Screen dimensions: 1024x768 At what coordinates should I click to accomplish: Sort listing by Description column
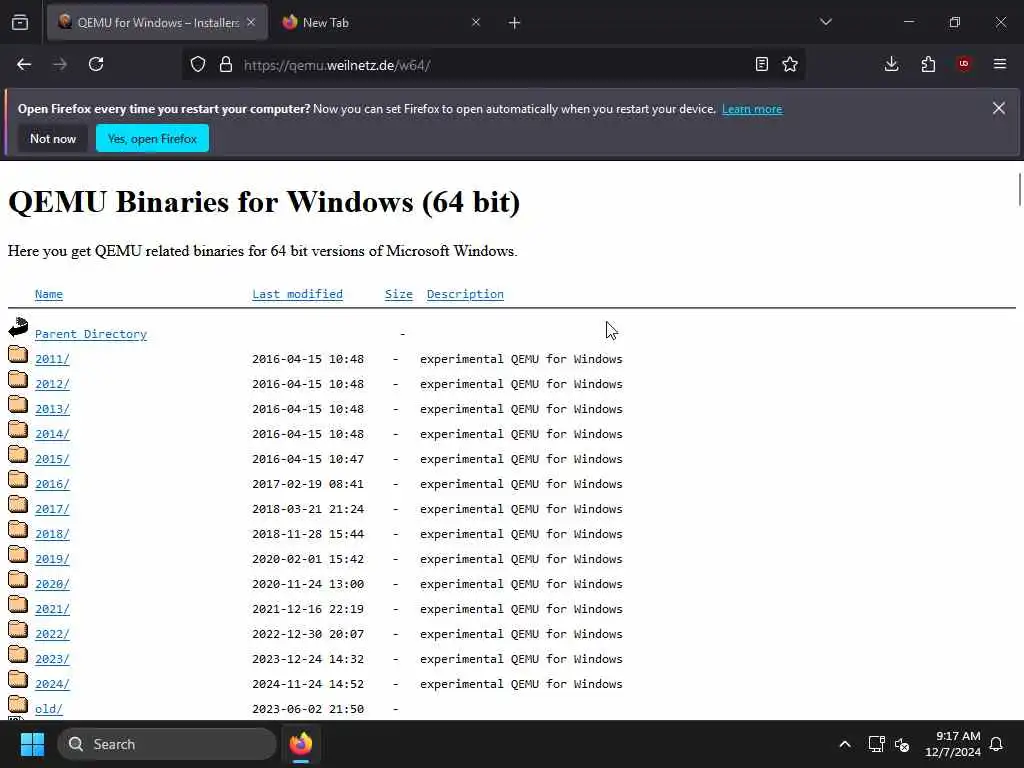pyautogui.click(x=465, y=294)
